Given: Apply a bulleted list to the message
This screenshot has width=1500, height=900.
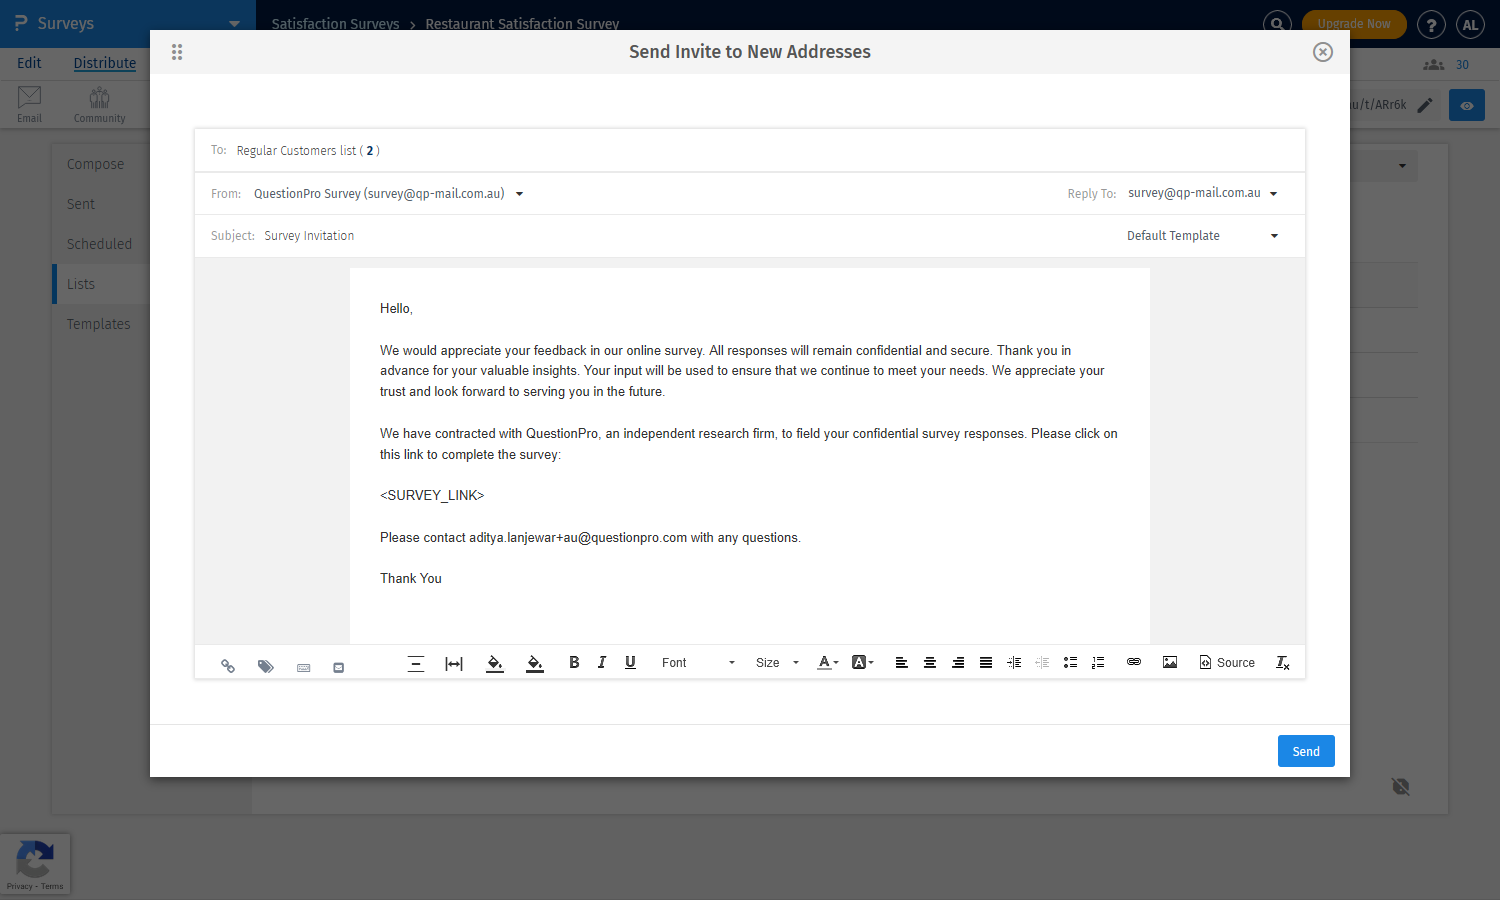Looking at the screenshot, I should pos(1070,662).
